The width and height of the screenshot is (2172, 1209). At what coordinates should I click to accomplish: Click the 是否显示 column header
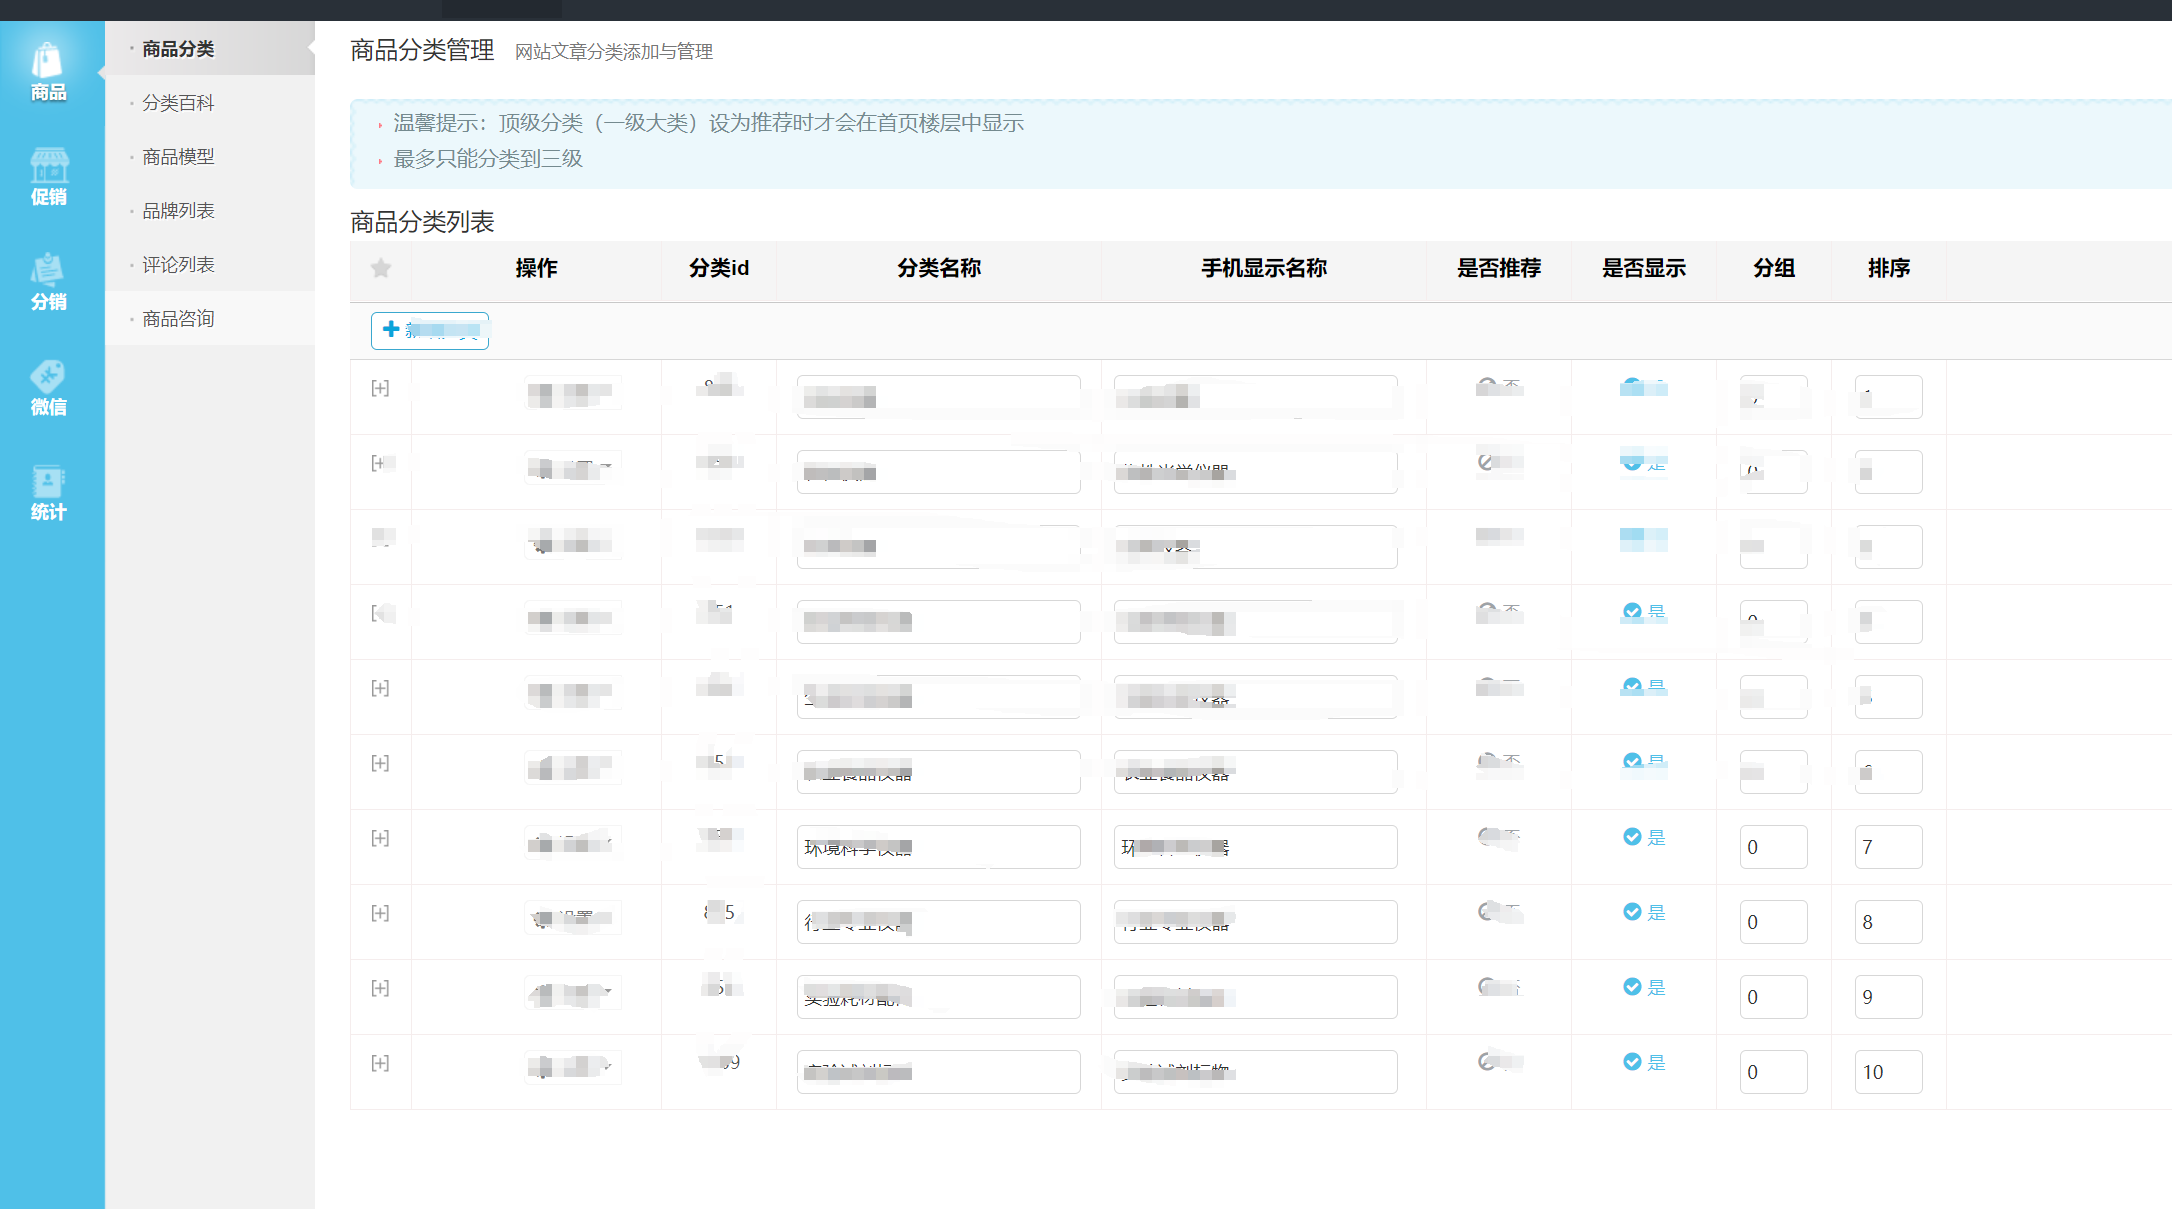1644,268
